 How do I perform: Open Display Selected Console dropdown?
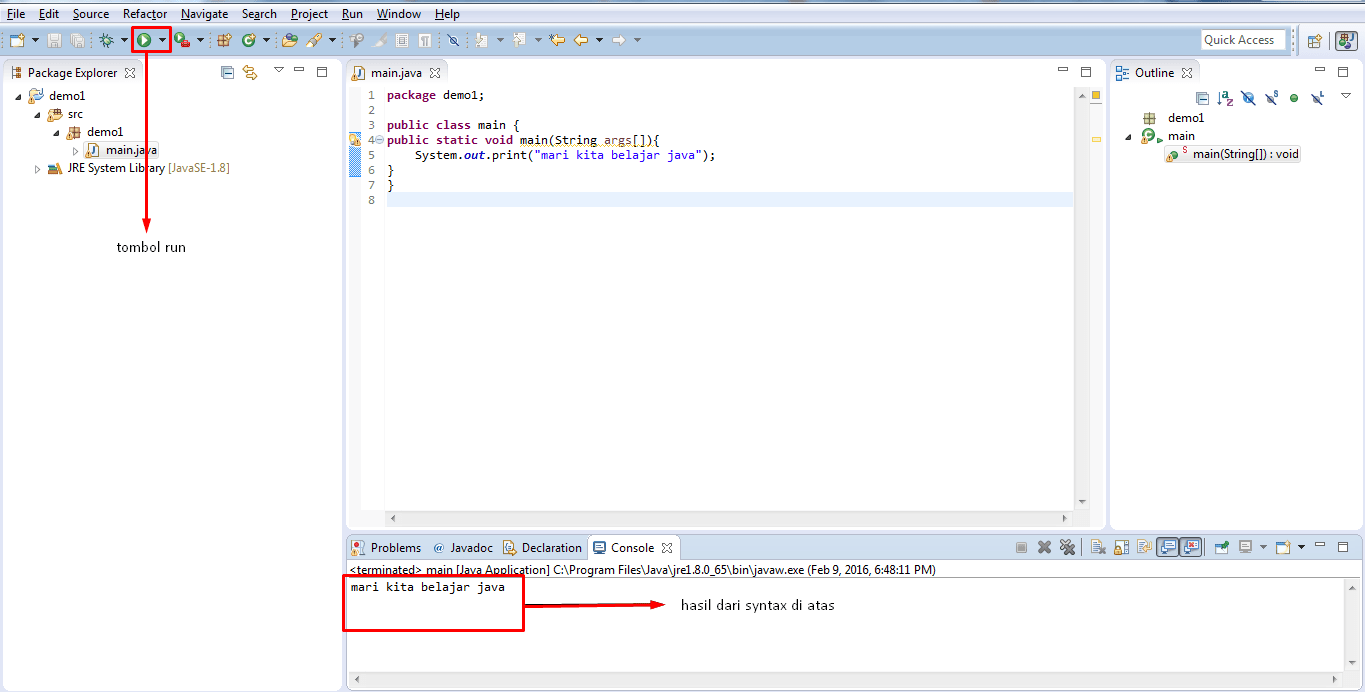(x=1263, y=547)
